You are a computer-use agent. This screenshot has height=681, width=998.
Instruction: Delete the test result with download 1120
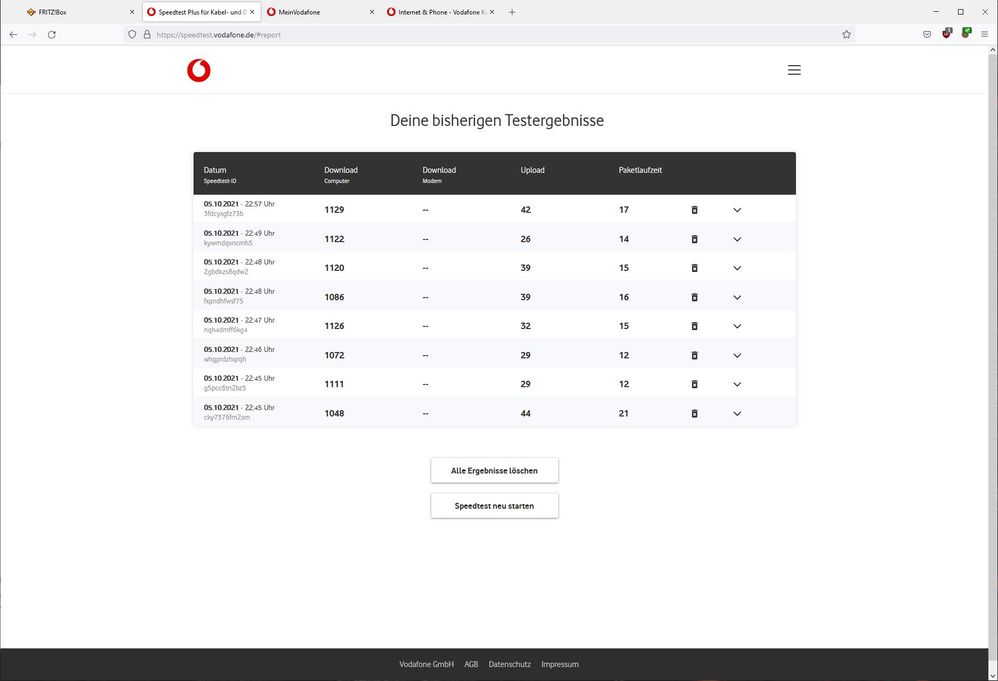pyautogui.click(x=694, y=268)
